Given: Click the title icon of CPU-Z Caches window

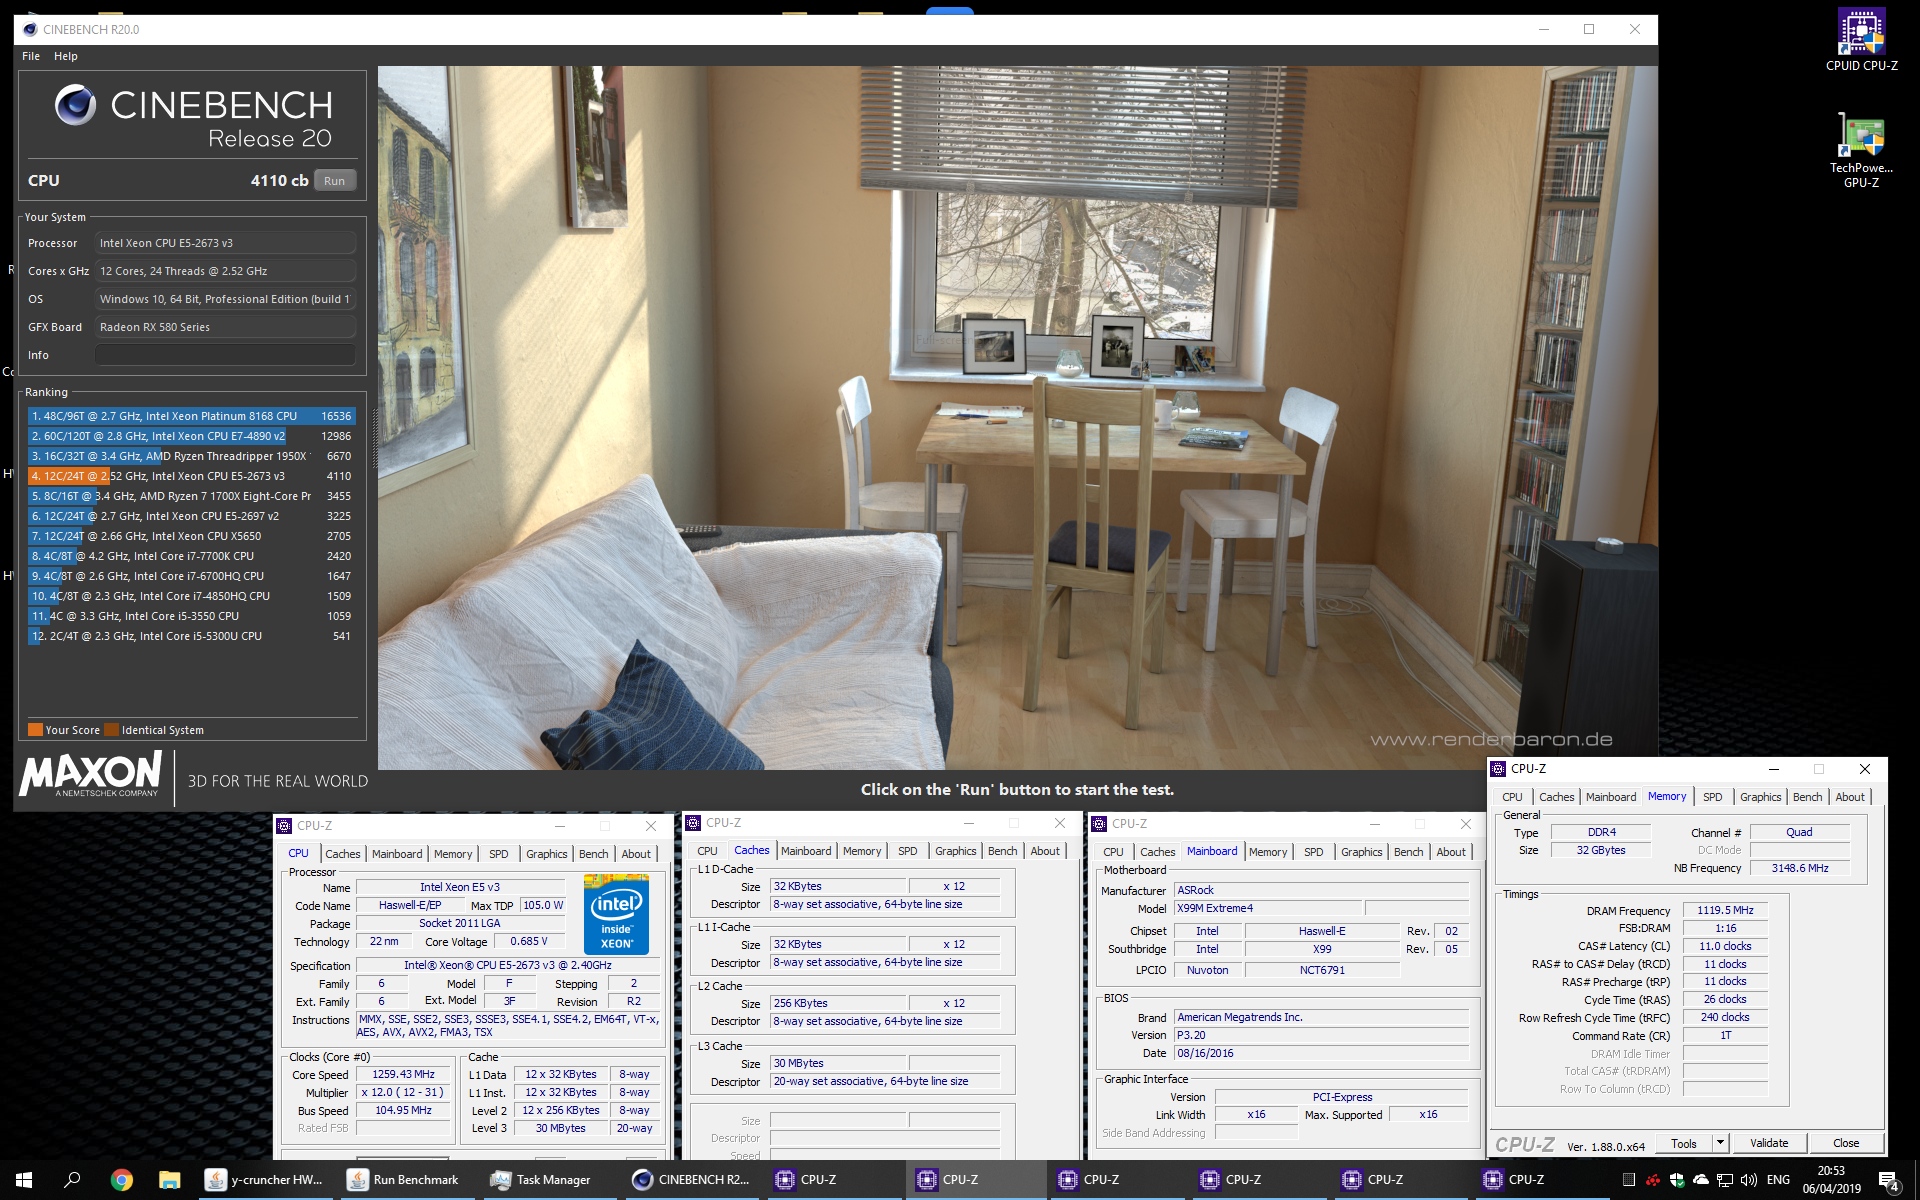Looking at the screenshot, I should [693, 823].
